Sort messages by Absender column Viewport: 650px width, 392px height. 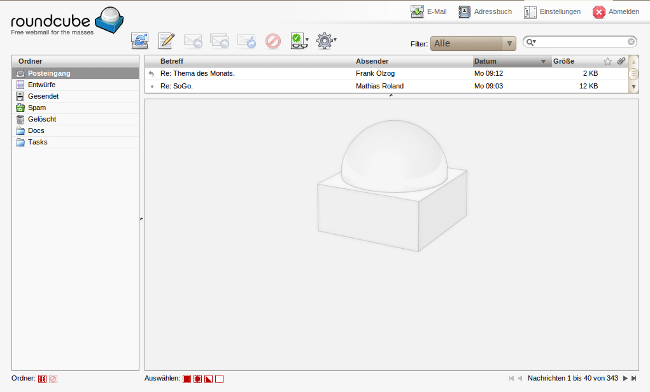coord(372,61)
